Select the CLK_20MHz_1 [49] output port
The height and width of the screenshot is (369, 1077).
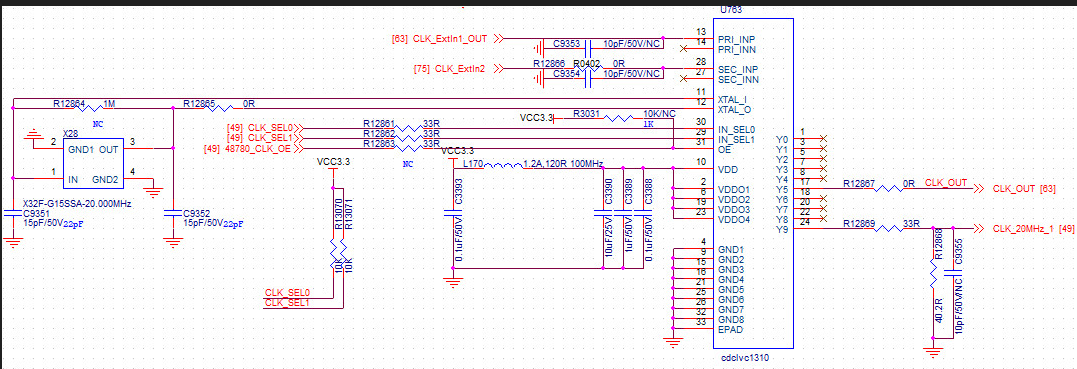1024,229
